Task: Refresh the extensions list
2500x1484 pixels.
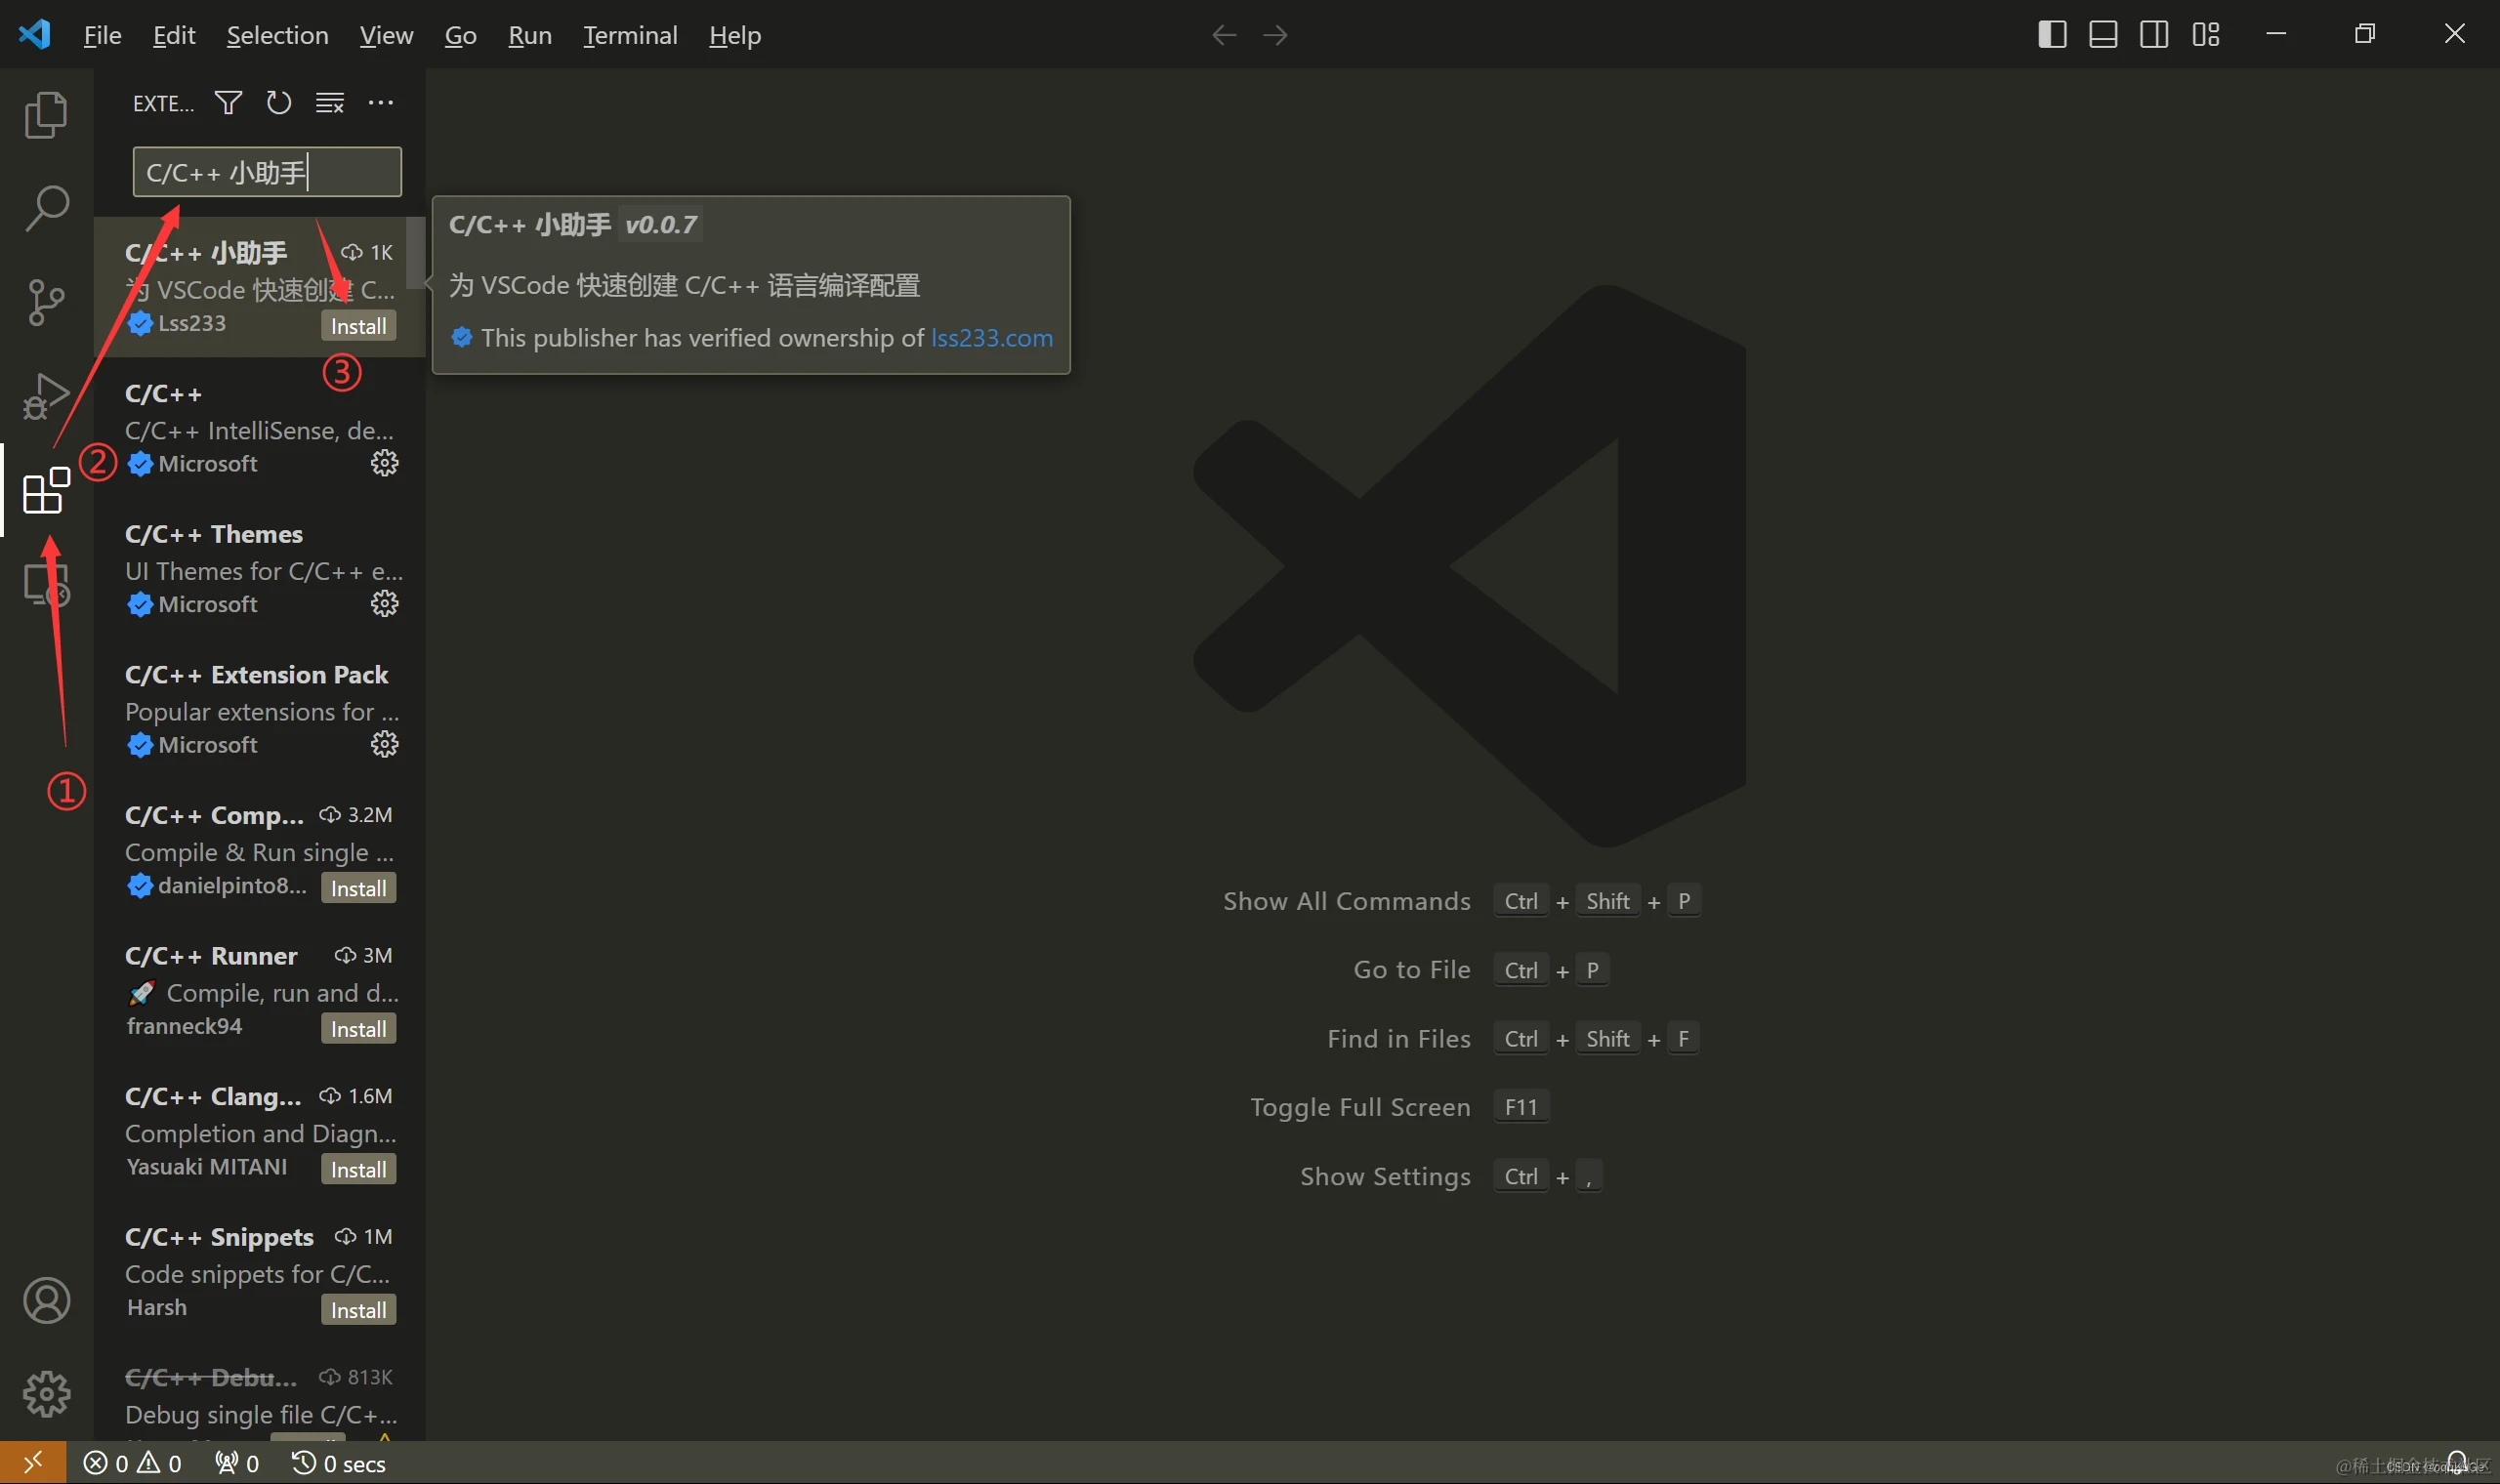Action: (x=278, y=102)
